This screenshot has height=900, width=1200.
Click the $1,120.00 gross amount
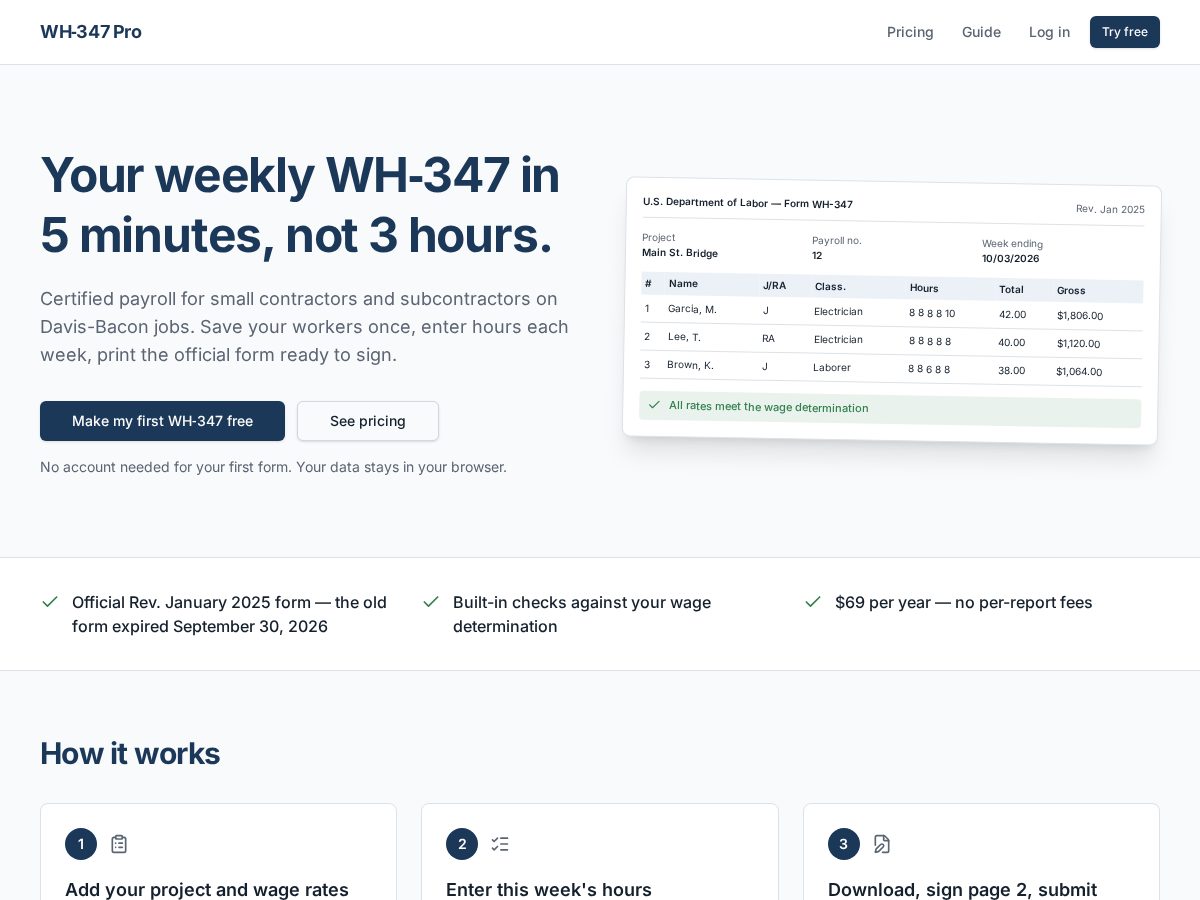click(1079, 344)
